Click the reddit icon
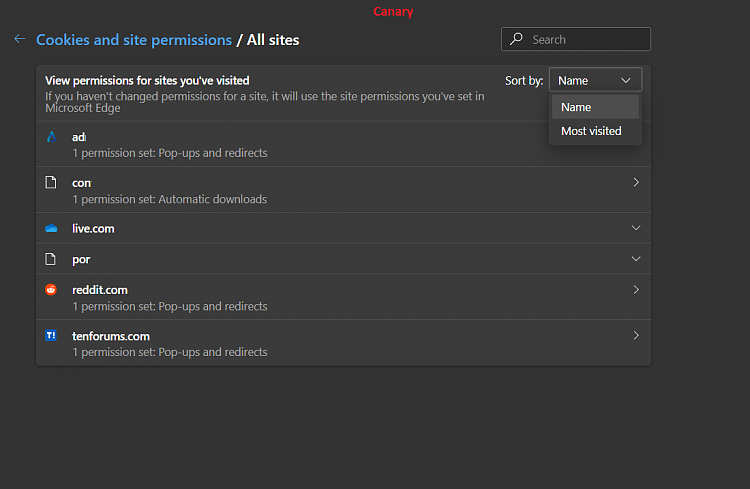Viewport: 750px width, 489px height. 51,289
